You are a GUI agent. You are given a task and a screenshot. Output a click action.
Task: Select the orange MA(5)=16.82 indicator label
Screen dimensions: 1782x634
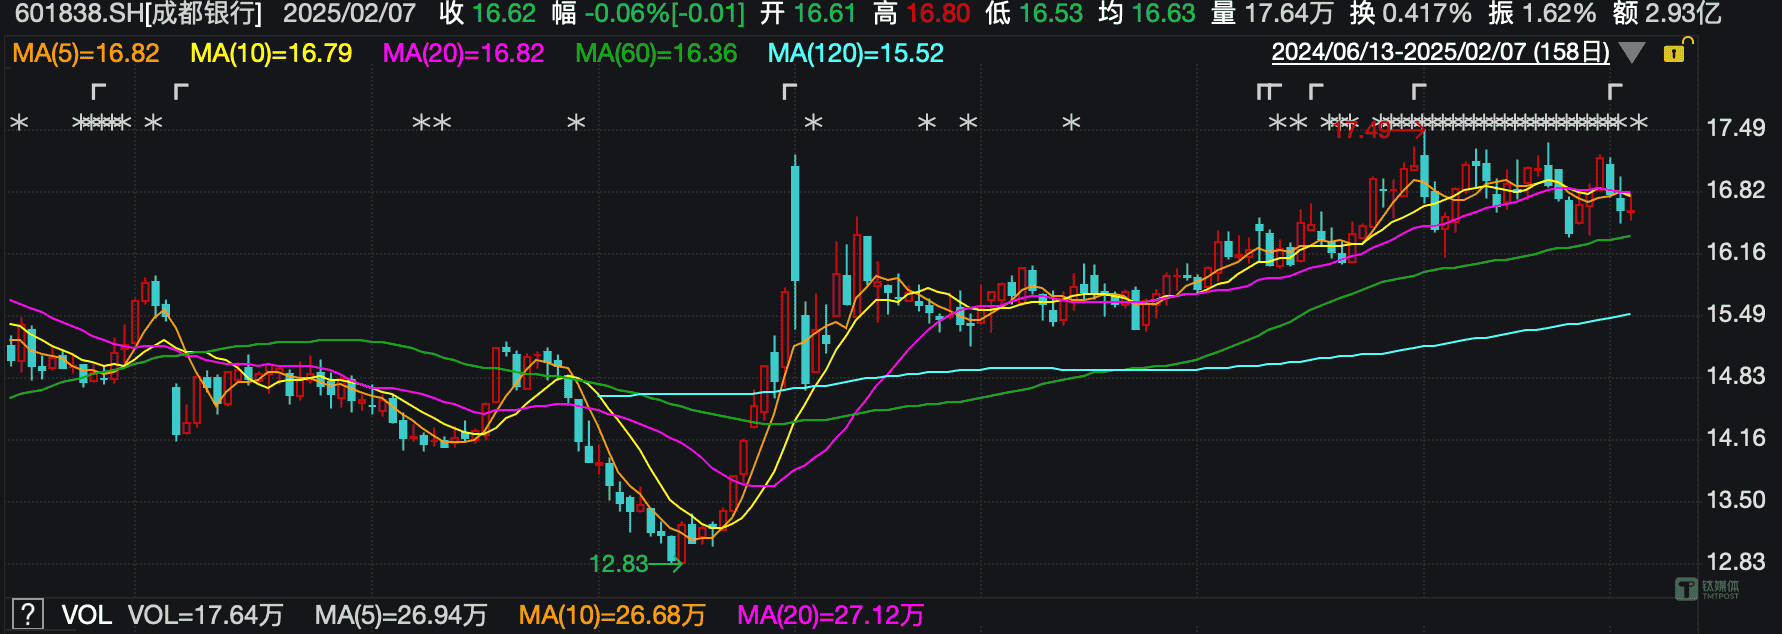click(x=86, y=53)
